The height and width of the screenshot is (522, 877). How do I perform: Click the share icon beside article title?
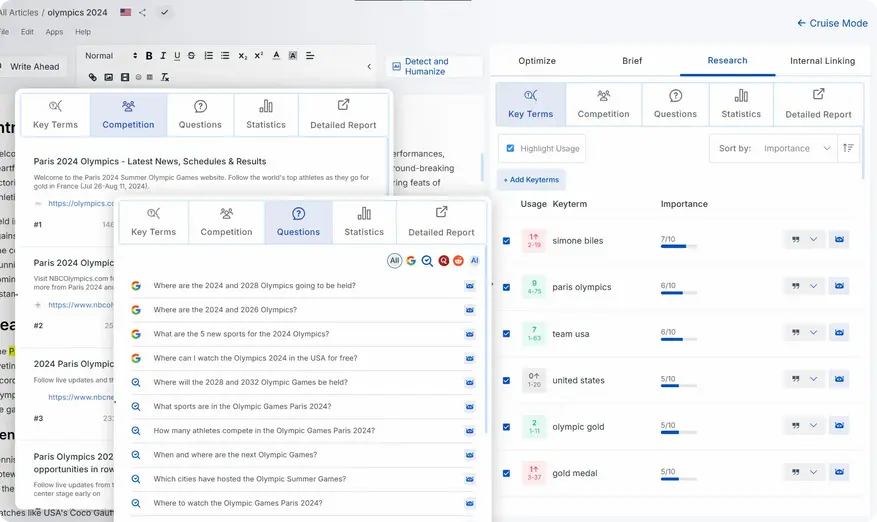pyautogui.click(x=143, y=12)
